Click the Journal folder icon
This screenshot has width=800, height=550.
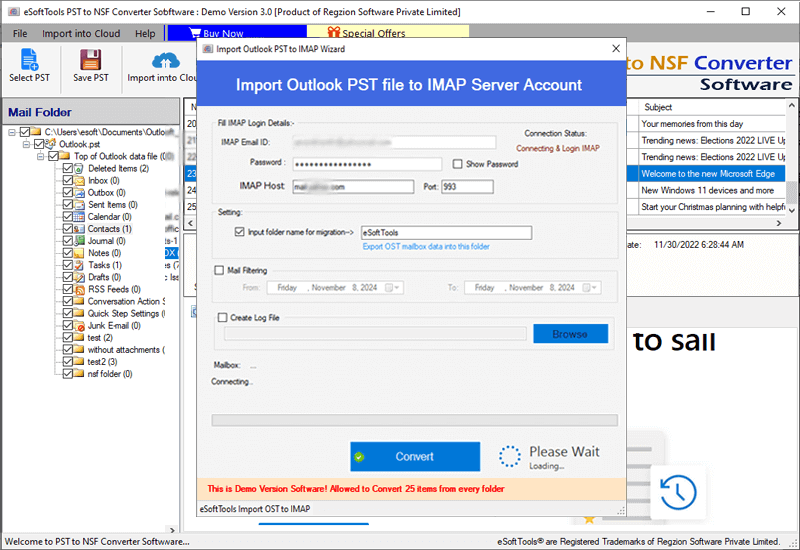click(x=79, y=241)
